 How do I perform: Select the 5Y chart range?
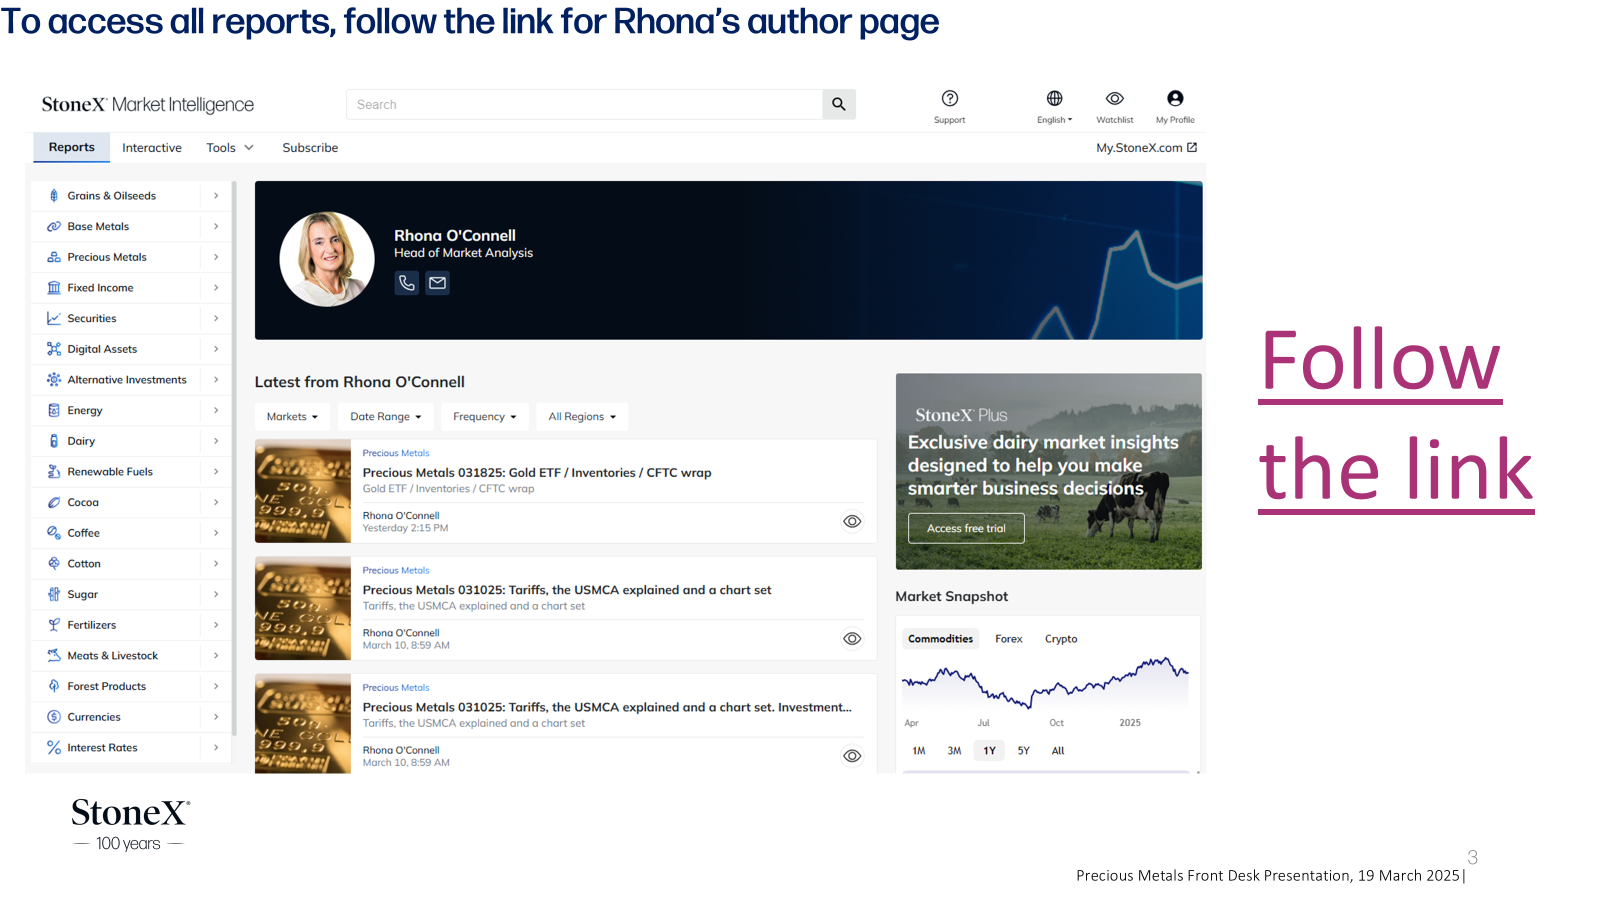click(x=1024, y=751)
